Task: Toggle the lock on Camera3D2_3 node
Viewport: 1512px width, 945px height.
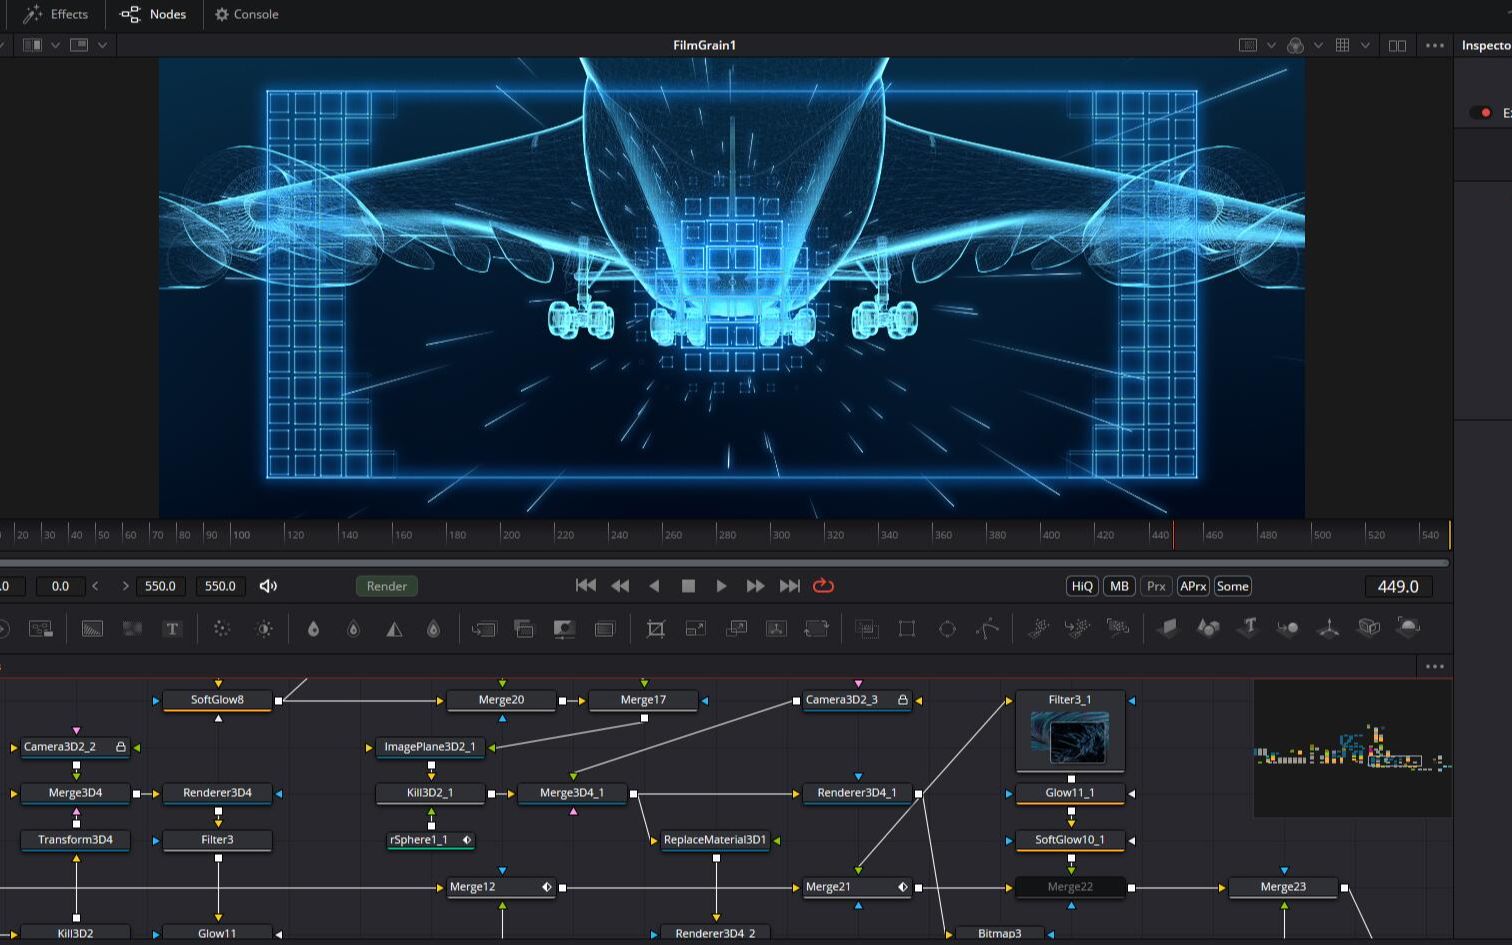Action: [902, 700]
